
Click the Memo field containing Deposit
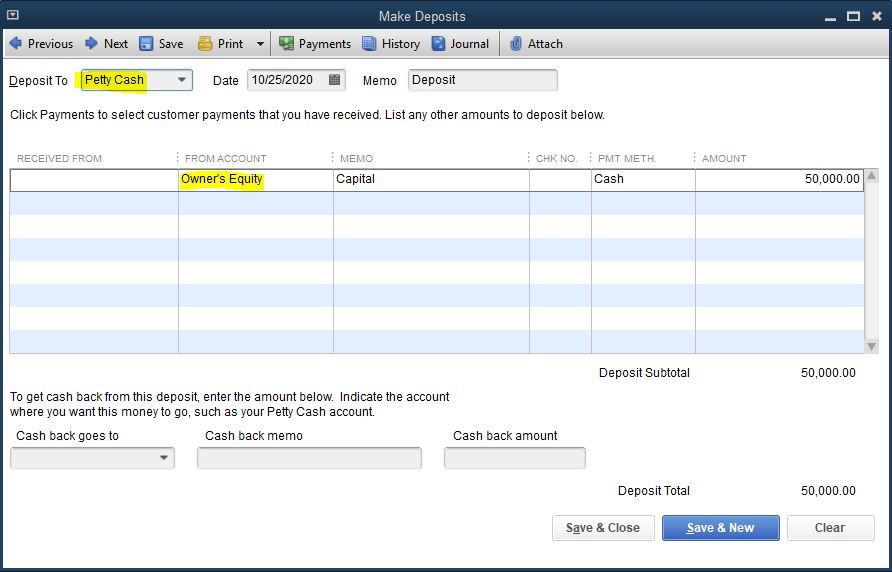(x=482, y=80)
